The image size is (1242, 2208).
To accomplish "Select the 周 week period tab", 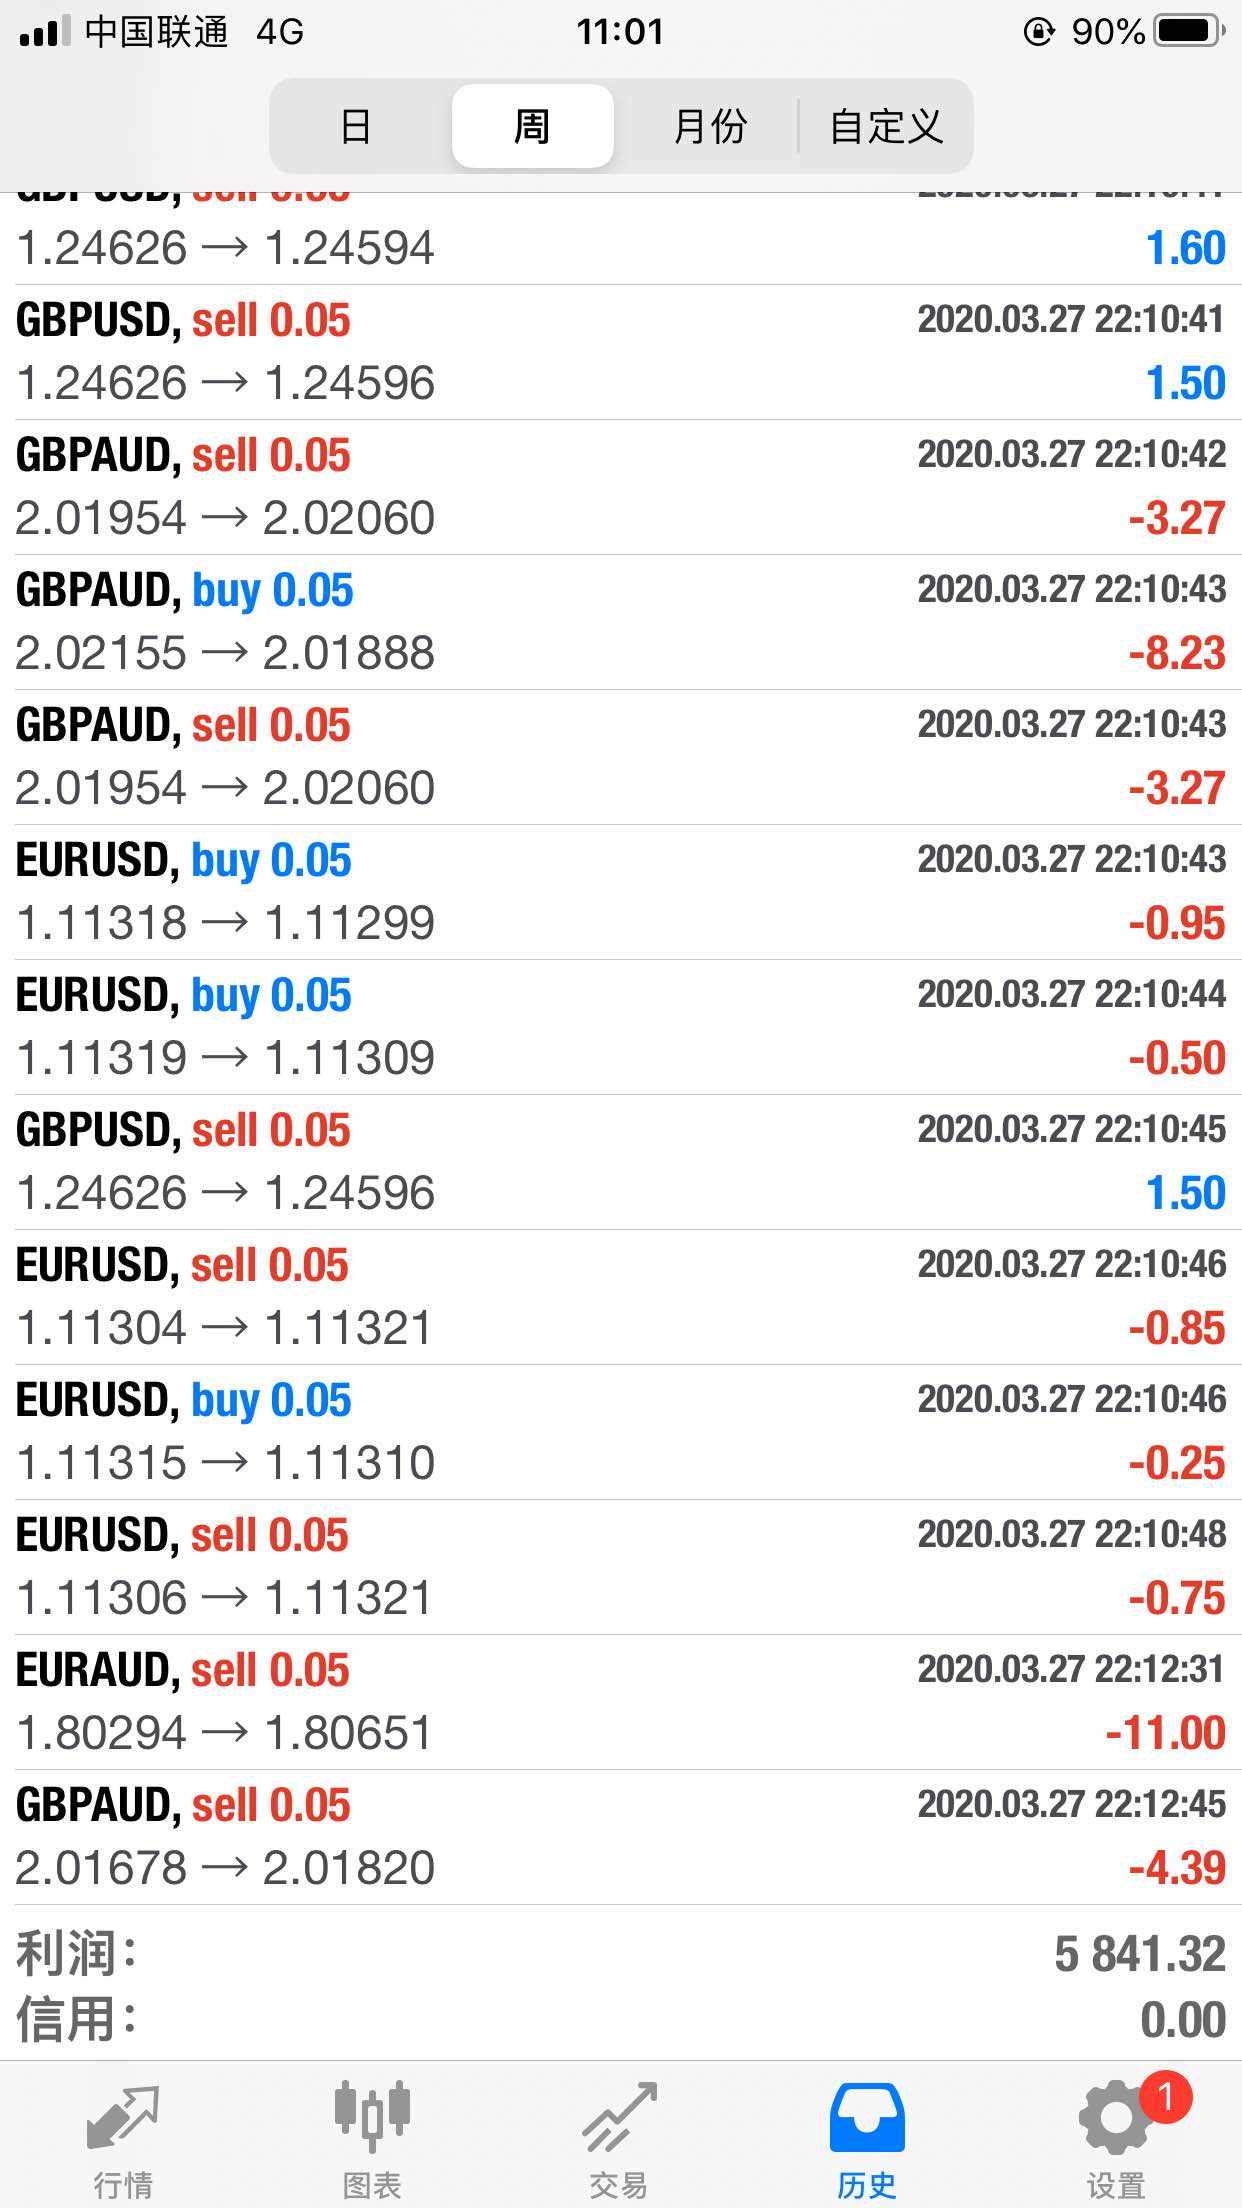I will tap(532, 126).
